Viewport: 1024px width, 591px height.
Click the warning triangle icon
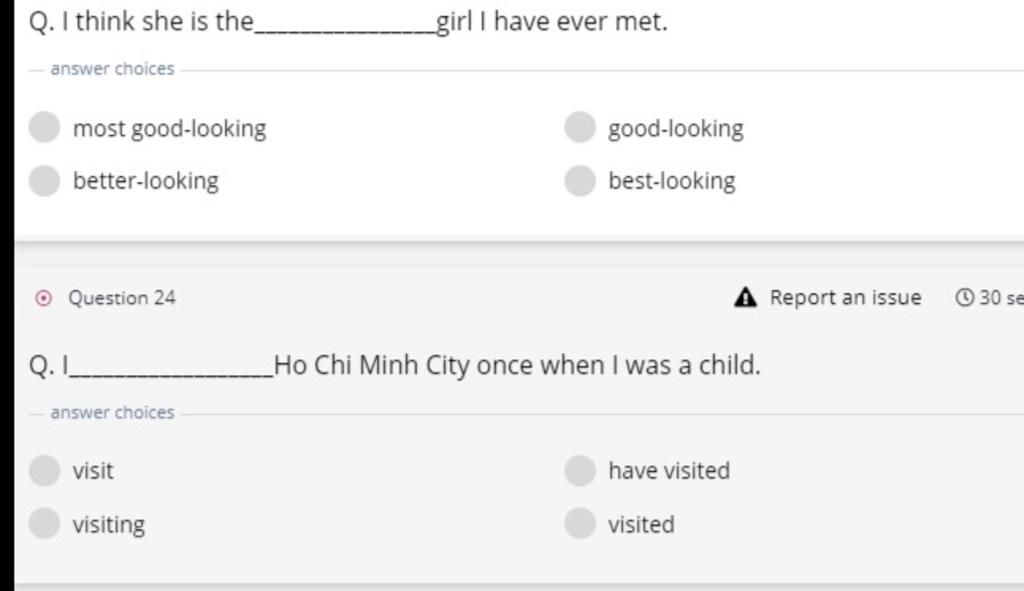click(x=745, y=297)
